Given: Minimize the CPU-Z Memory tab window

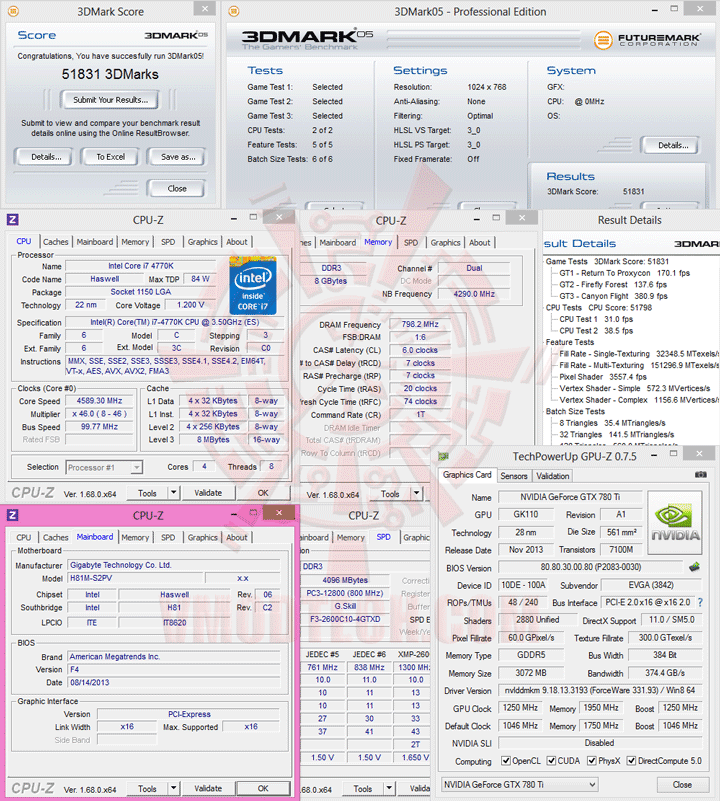Looking at the screenshot, I should (x=477, y=219).
